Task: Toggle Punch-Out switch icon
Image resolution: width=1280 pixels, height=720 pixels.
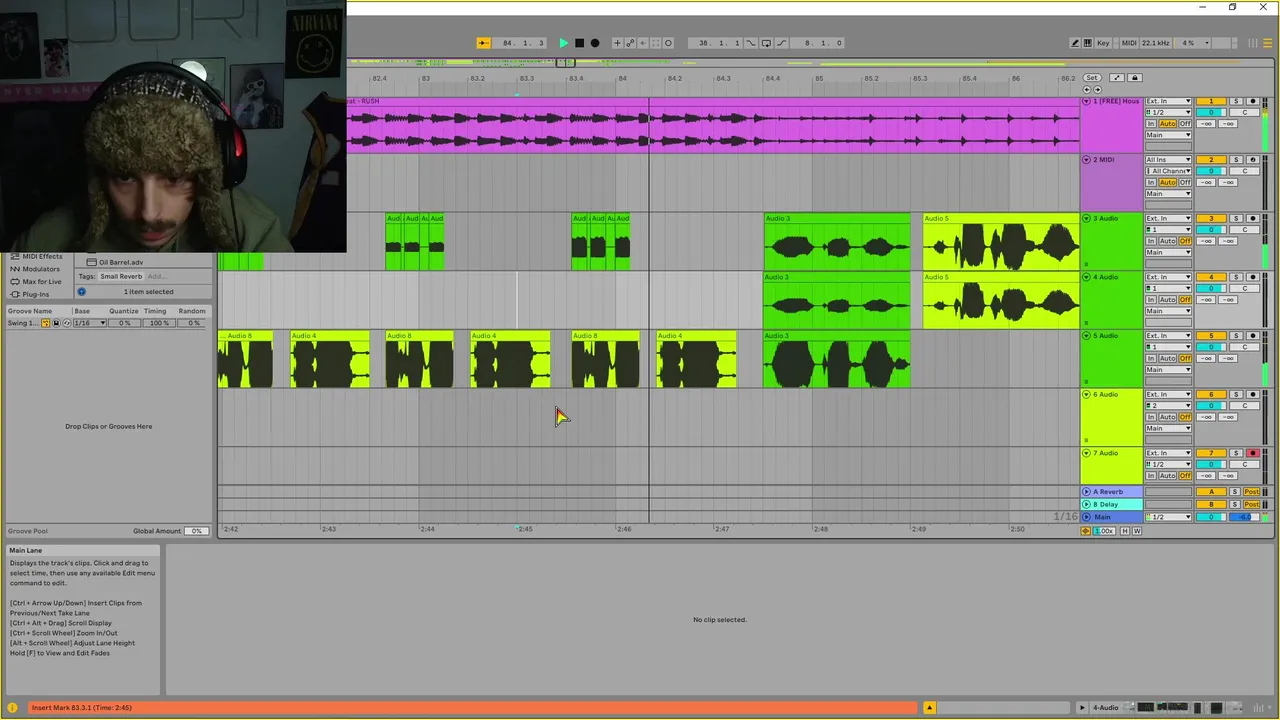Action: (781, 43)
